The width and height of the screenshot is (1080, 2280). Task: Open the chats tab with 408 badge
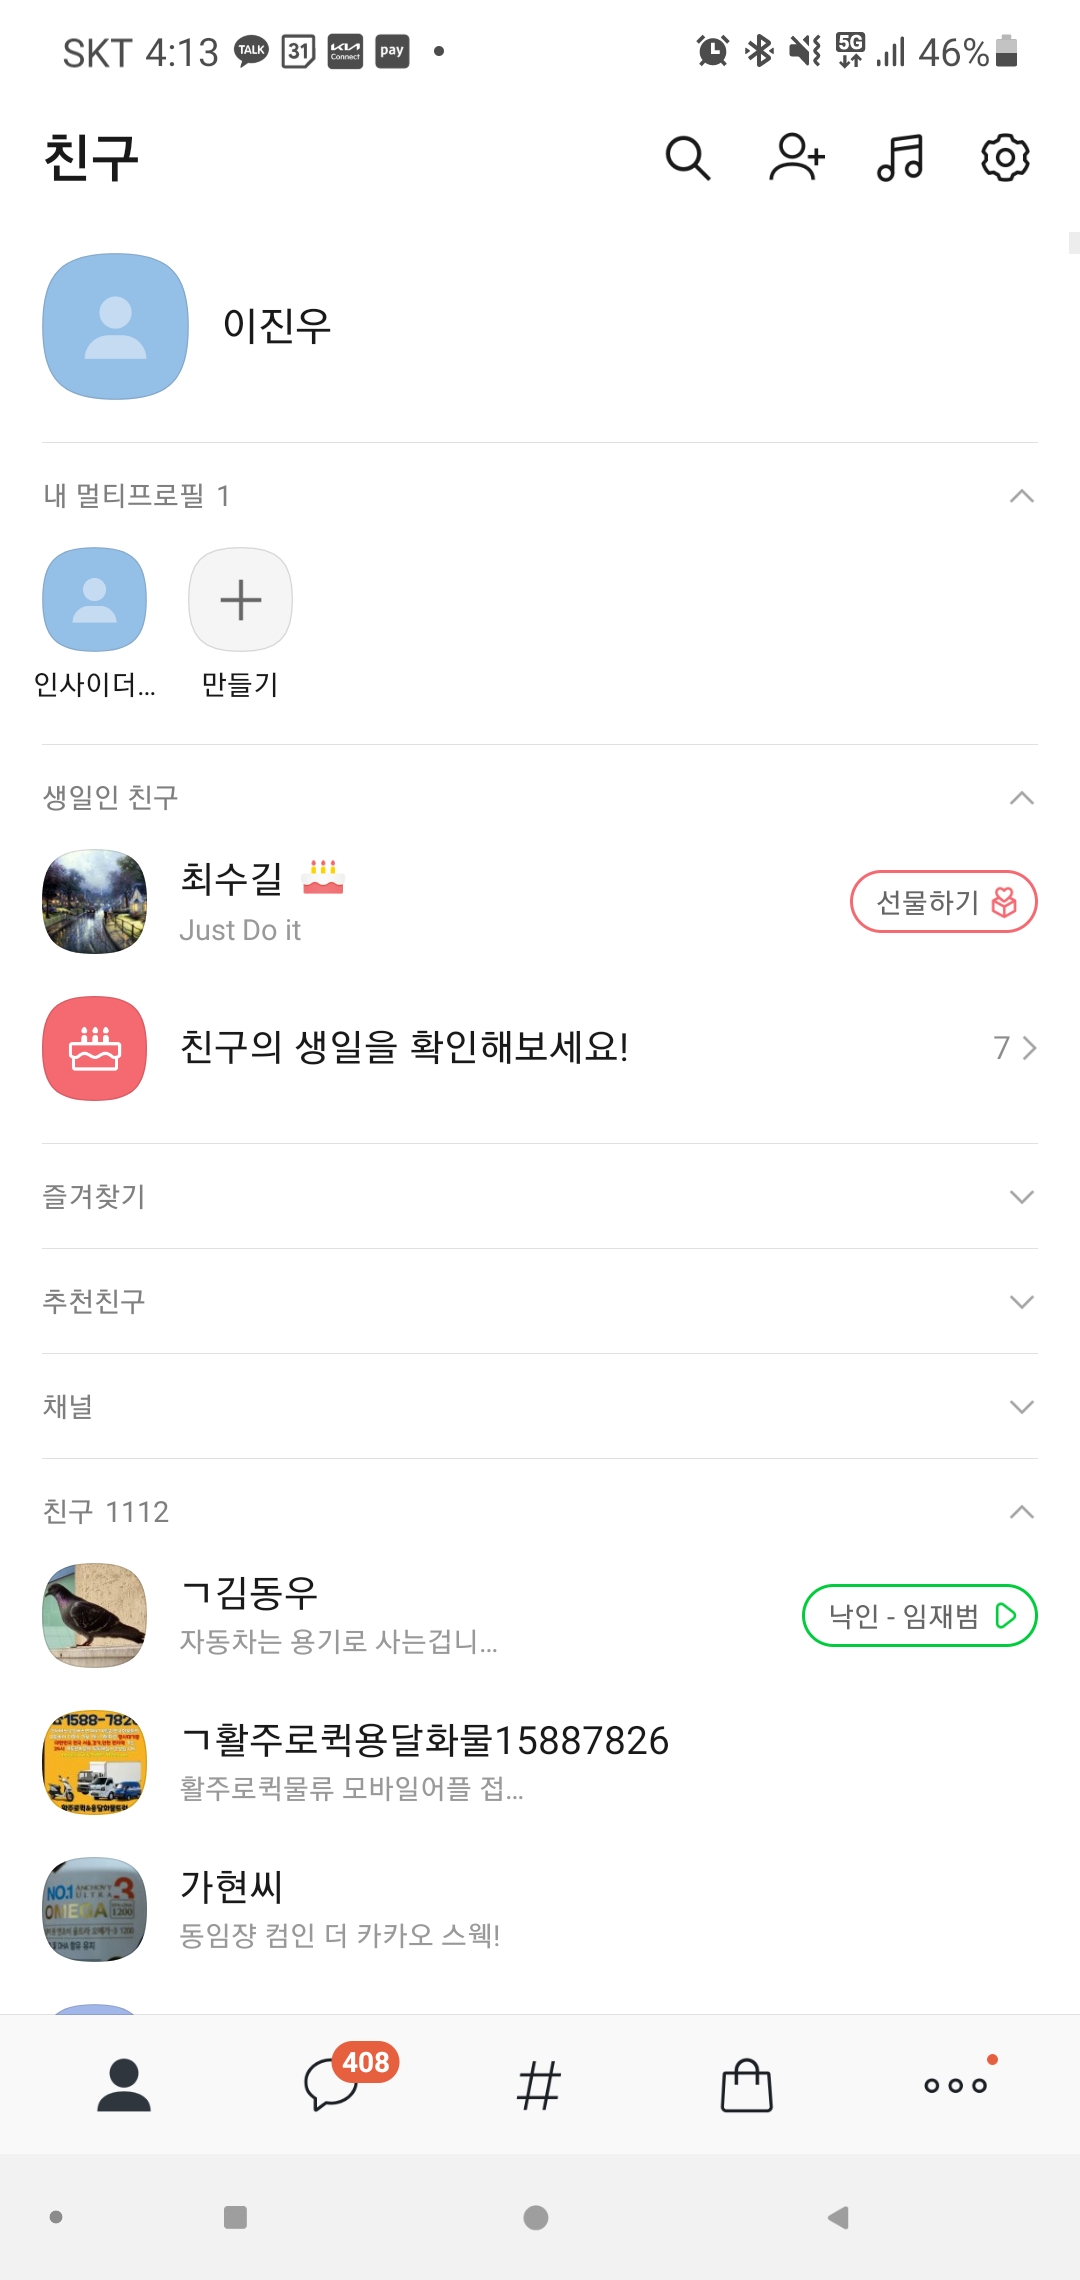tap(333, 2085)
